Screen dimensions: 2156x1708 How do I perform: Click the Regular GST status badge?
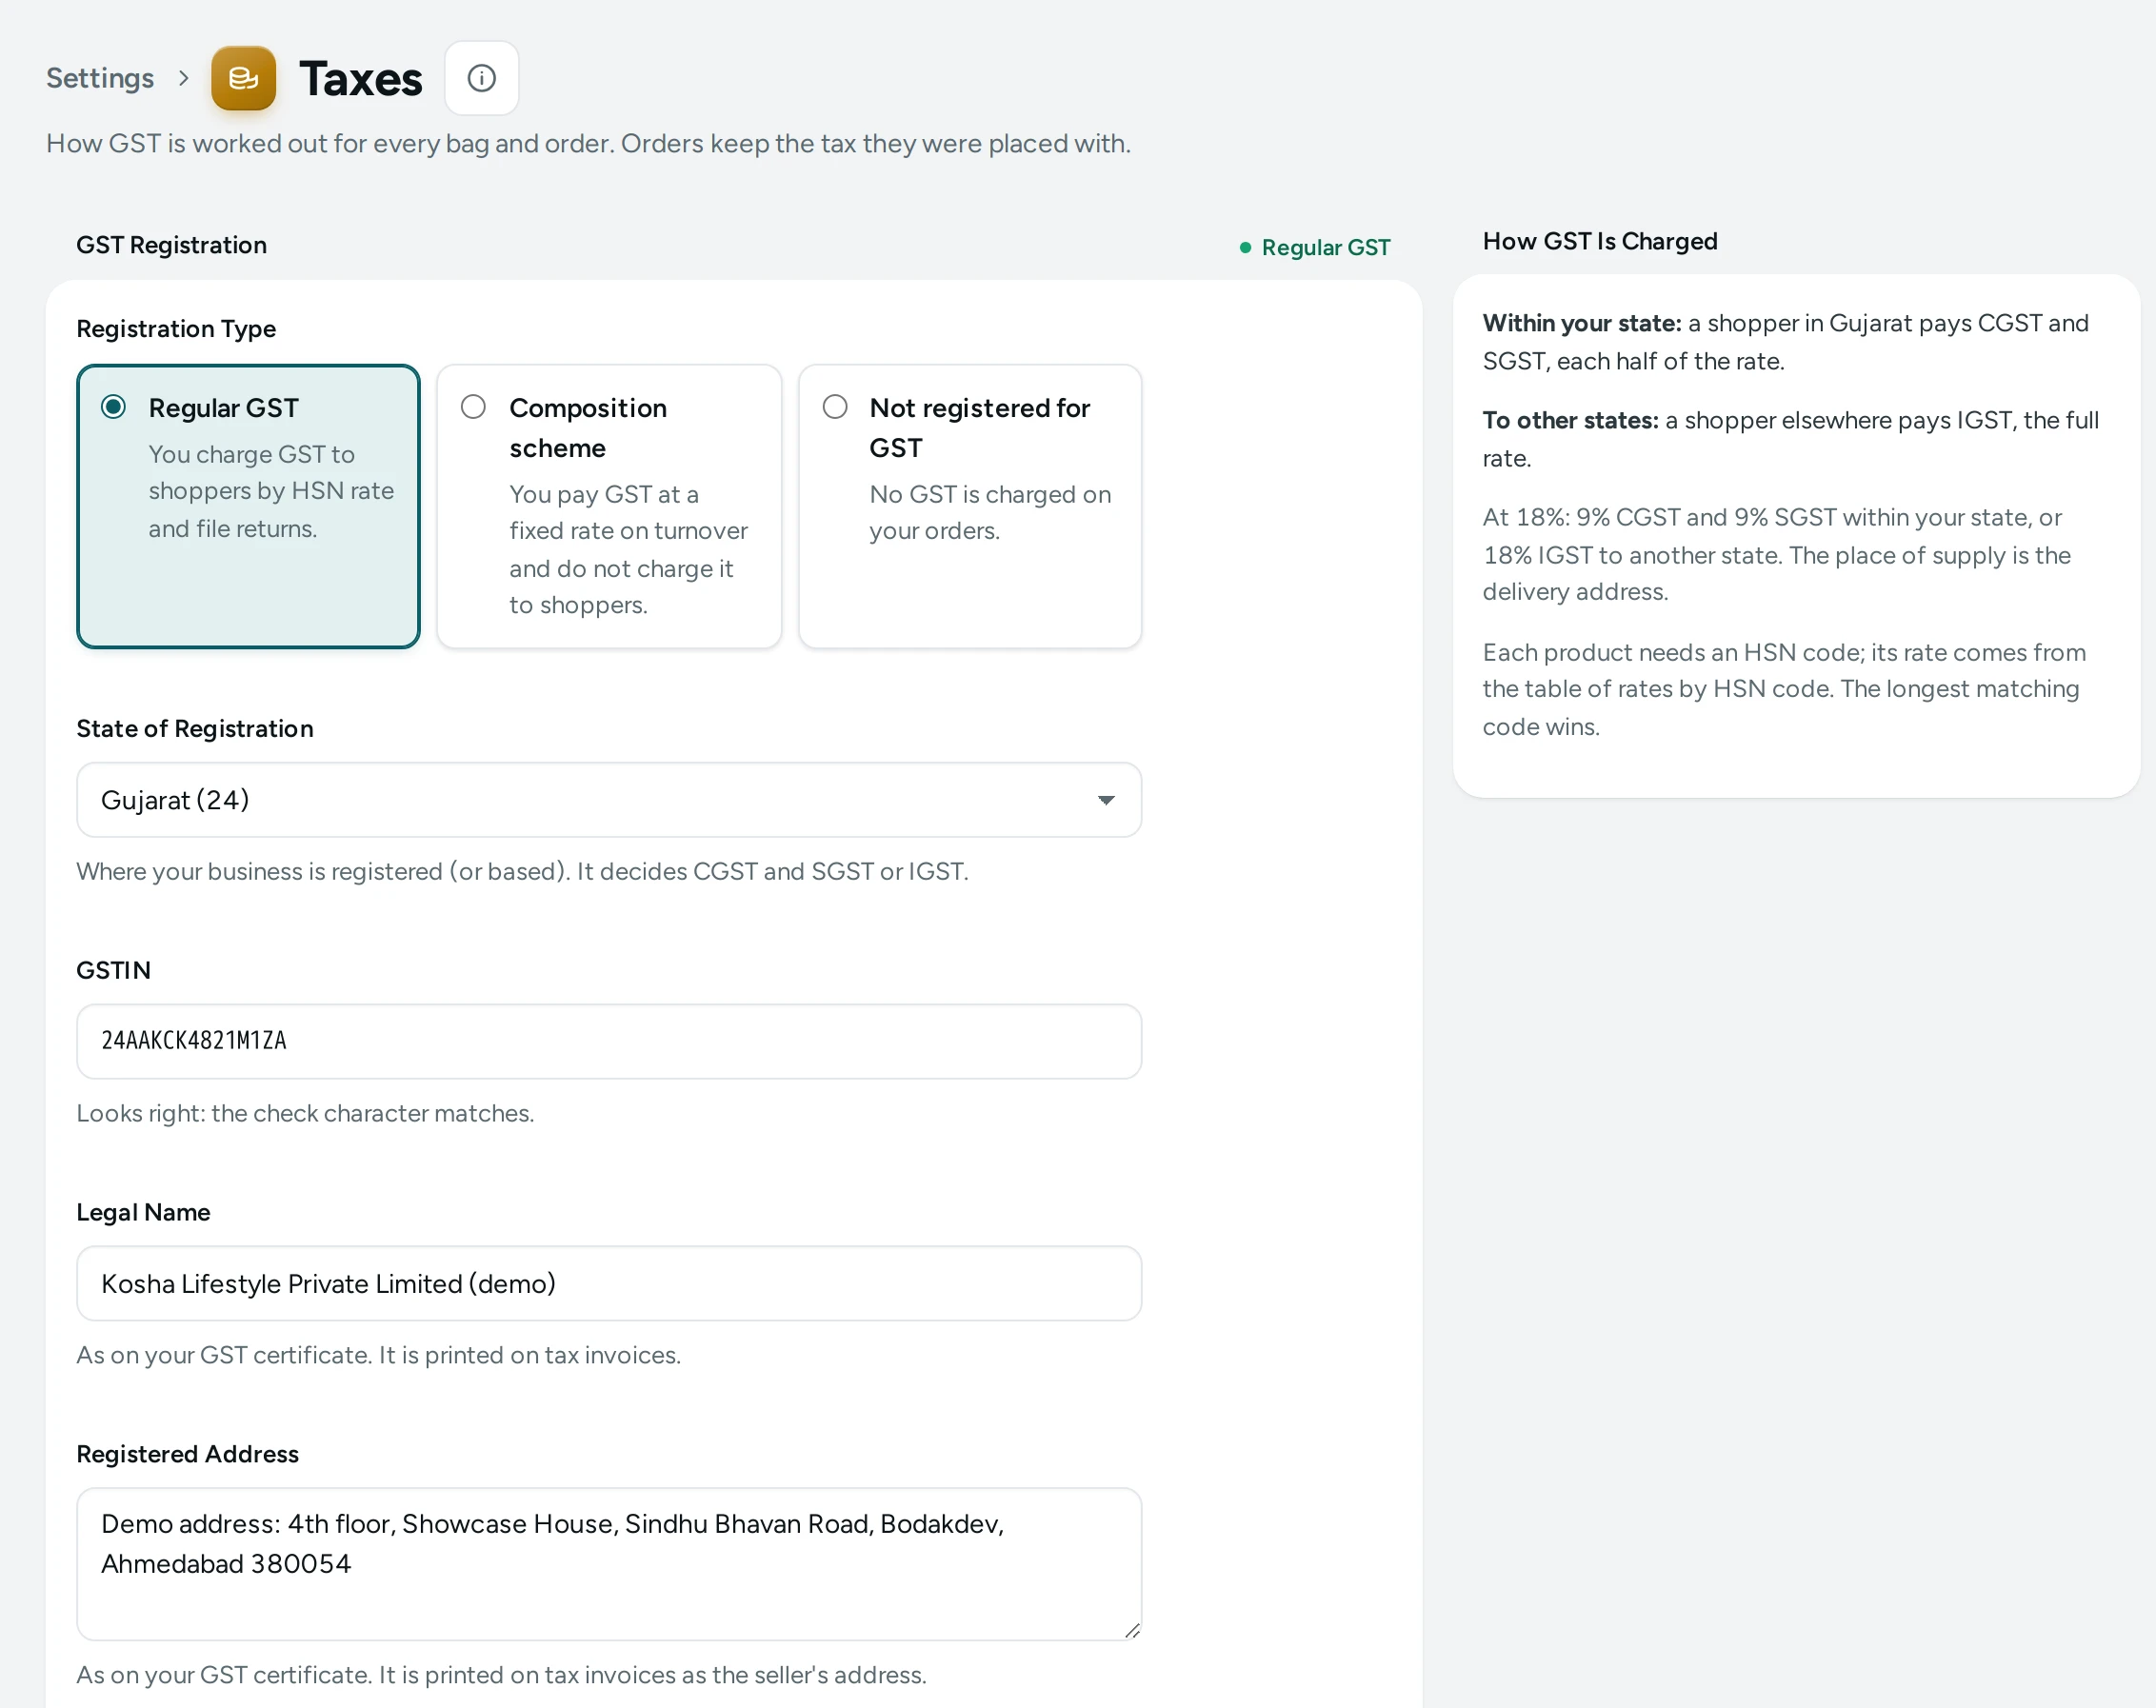[1314, 247]
